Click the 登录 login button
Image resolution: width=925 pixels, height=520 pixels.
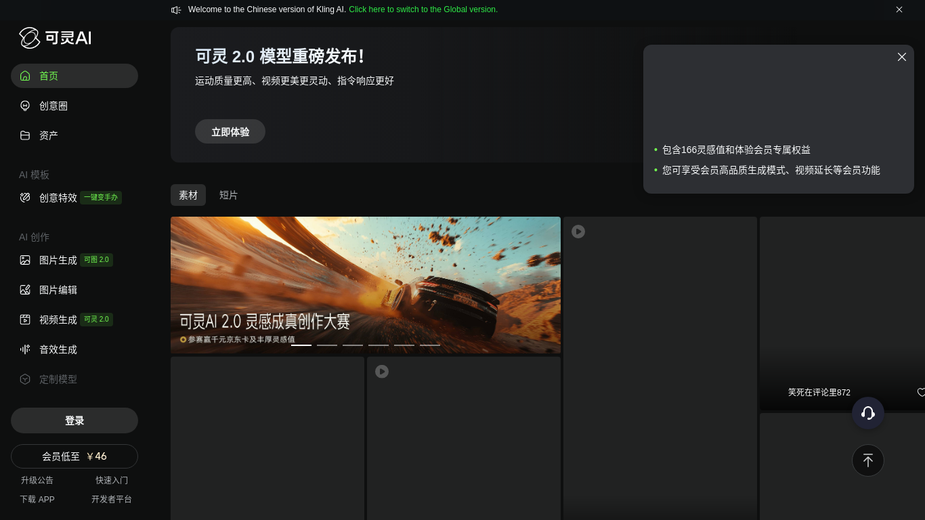coord(74,421)
